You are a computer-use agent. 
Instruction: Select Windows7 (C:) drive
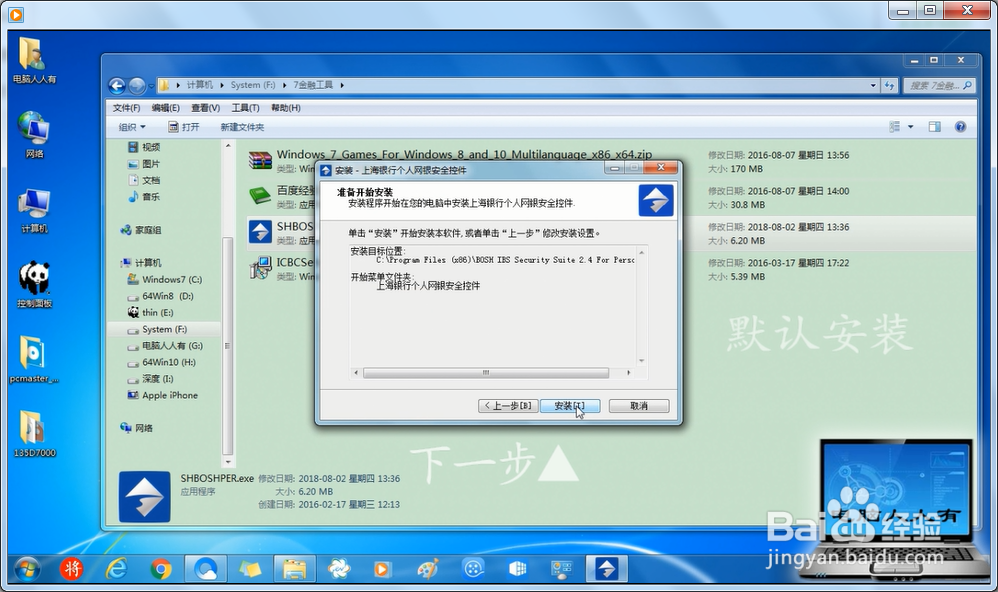[x=165, y=279]
